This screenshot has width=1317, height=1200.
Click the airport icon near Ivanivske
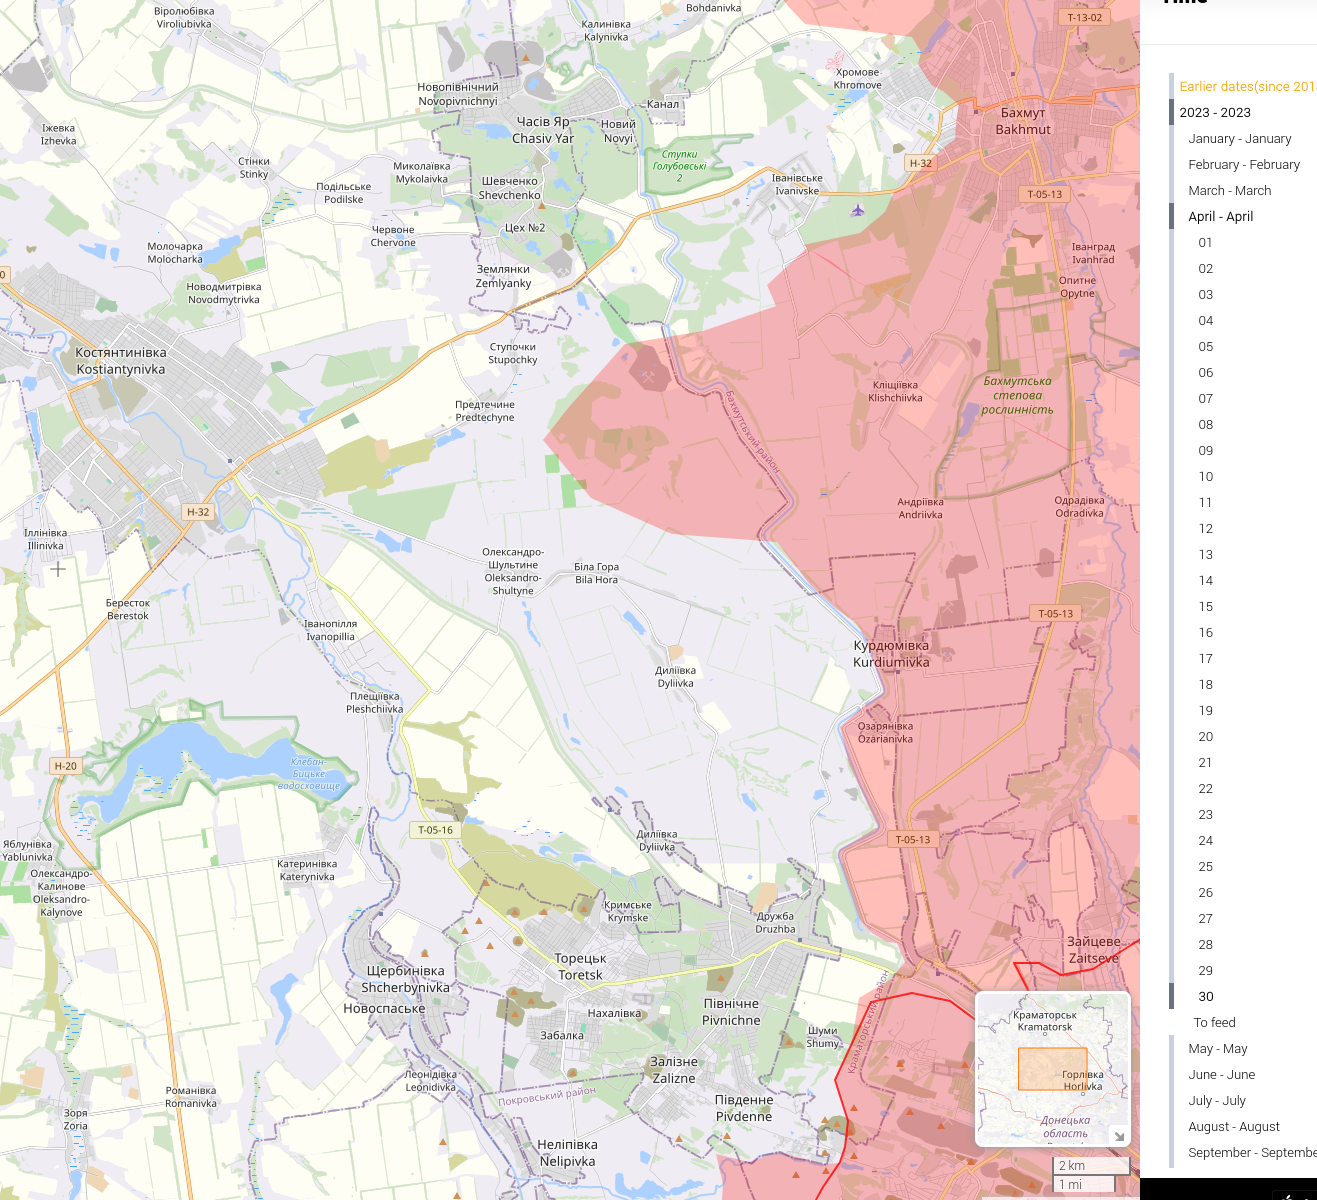click(858, 210)
